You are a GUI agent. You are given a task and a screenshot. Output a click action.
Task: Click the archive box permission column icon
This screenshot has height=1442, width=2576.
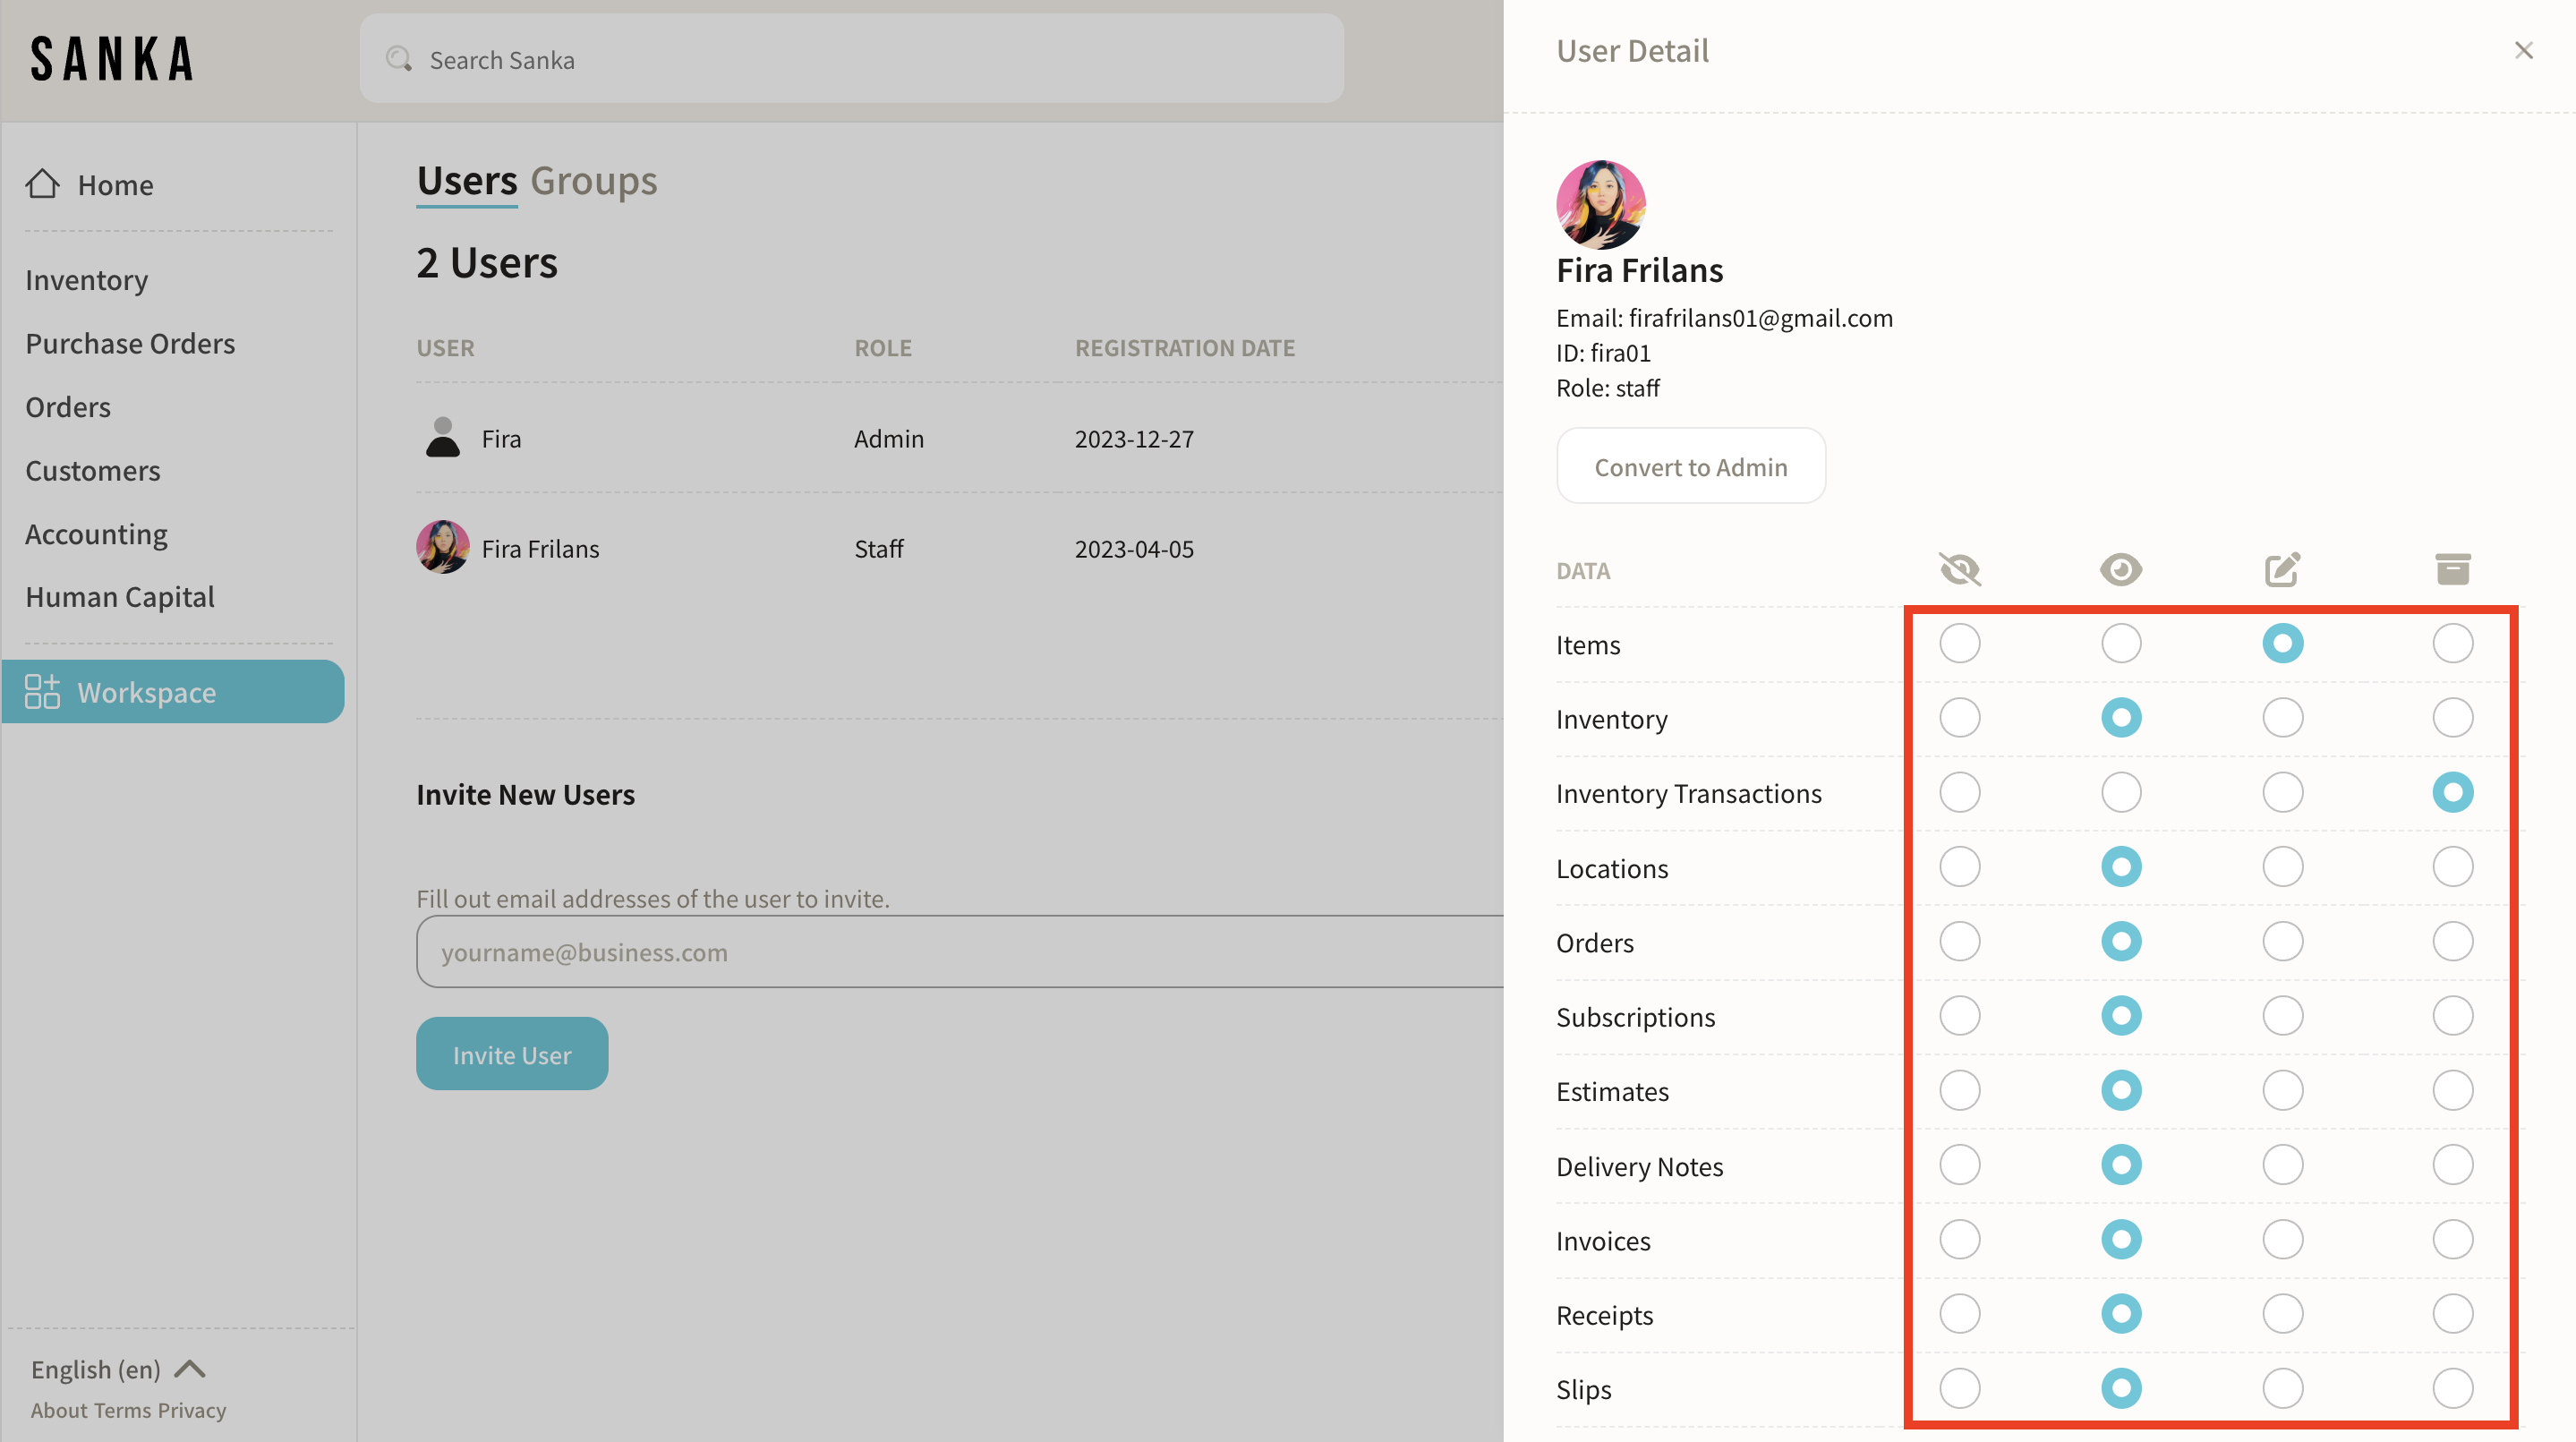click(x=2452, y=569)
